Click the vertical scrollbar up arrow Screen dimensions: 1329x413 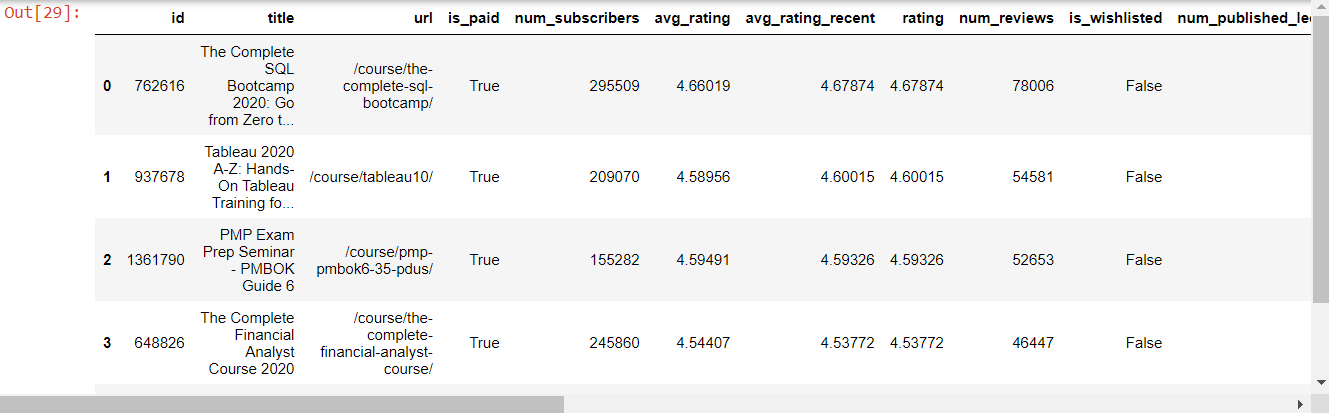[x=1320, y=9]
